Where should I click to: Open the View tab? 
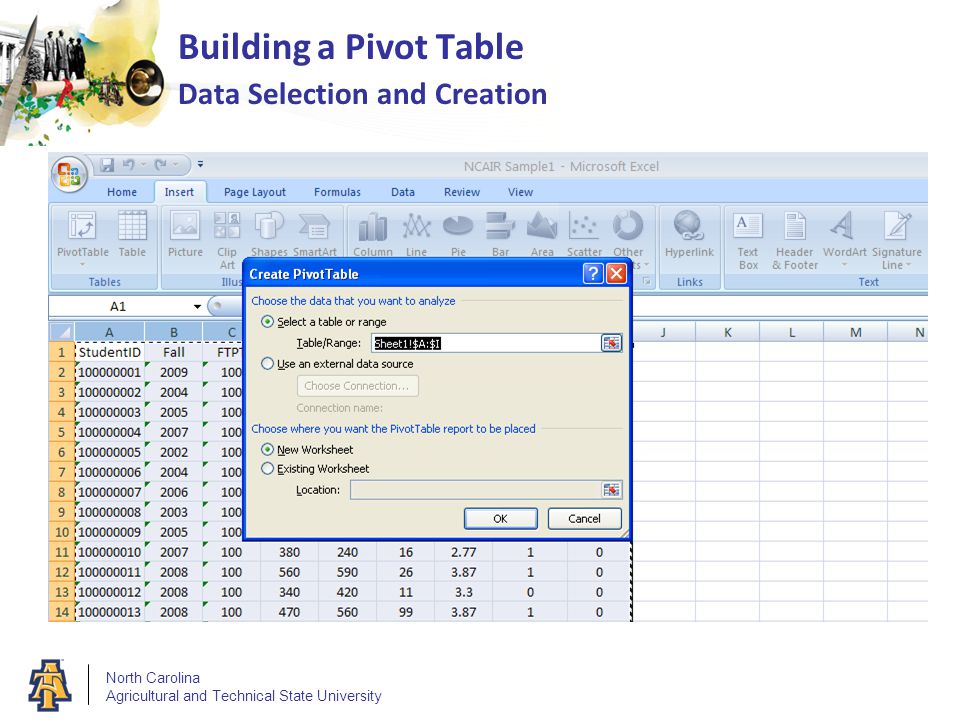[x=520, y=192]
